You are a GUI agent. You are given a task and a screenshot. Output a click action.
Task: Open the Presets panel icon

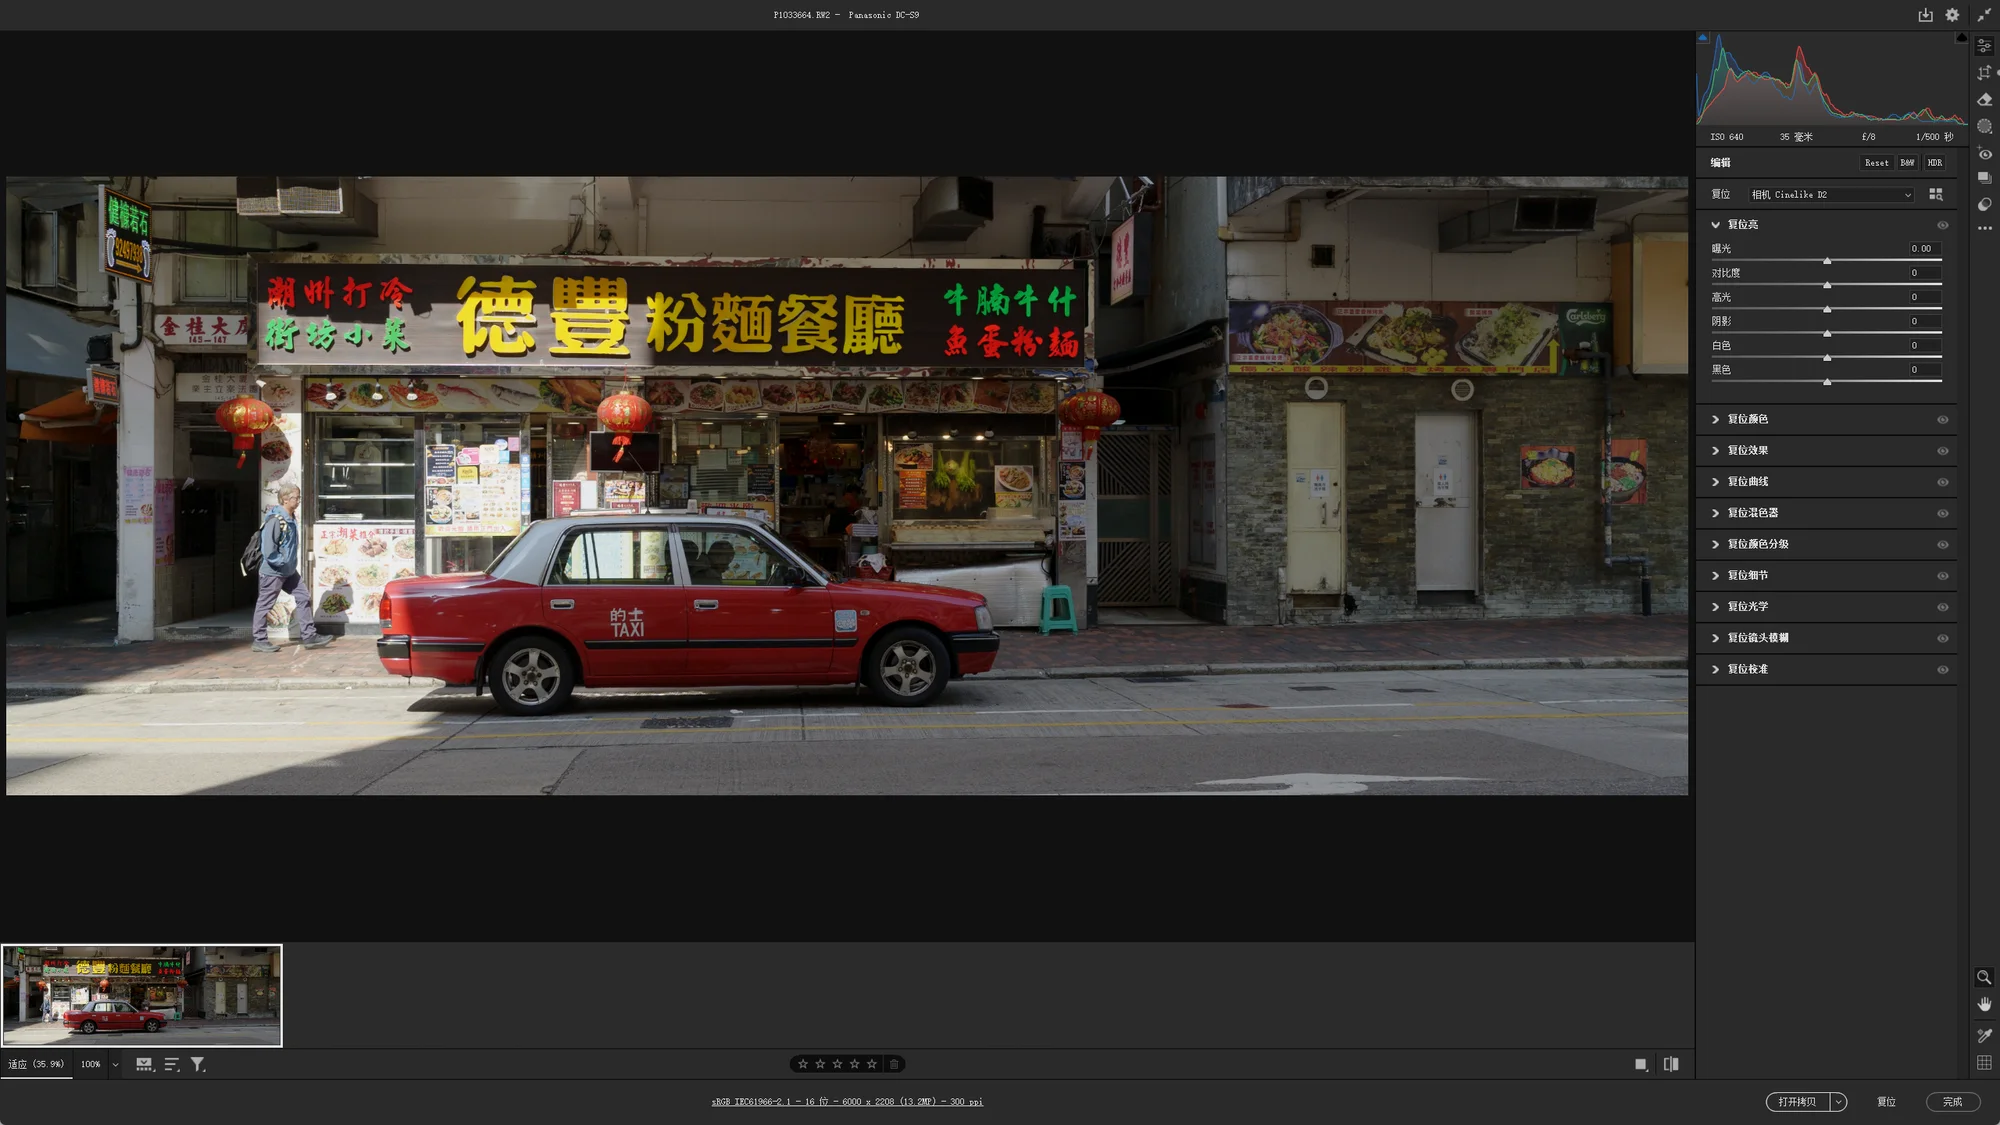point(1984,204)
